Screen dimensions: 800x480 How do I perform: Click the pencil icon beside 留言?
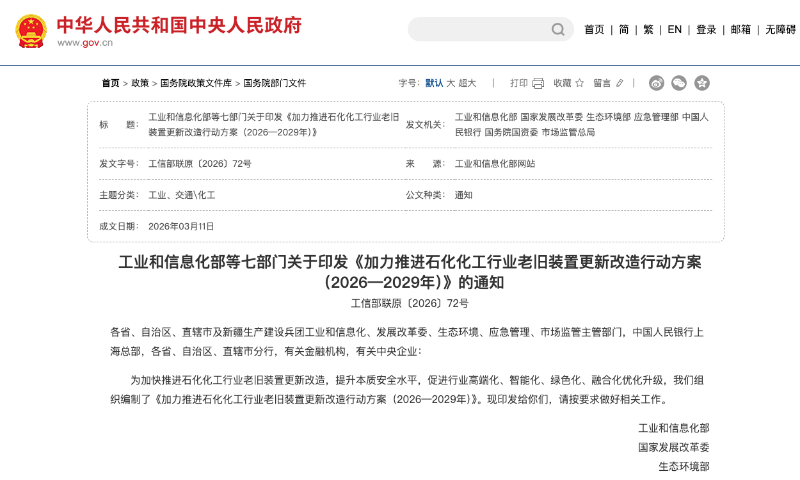(x=619, y=83)
